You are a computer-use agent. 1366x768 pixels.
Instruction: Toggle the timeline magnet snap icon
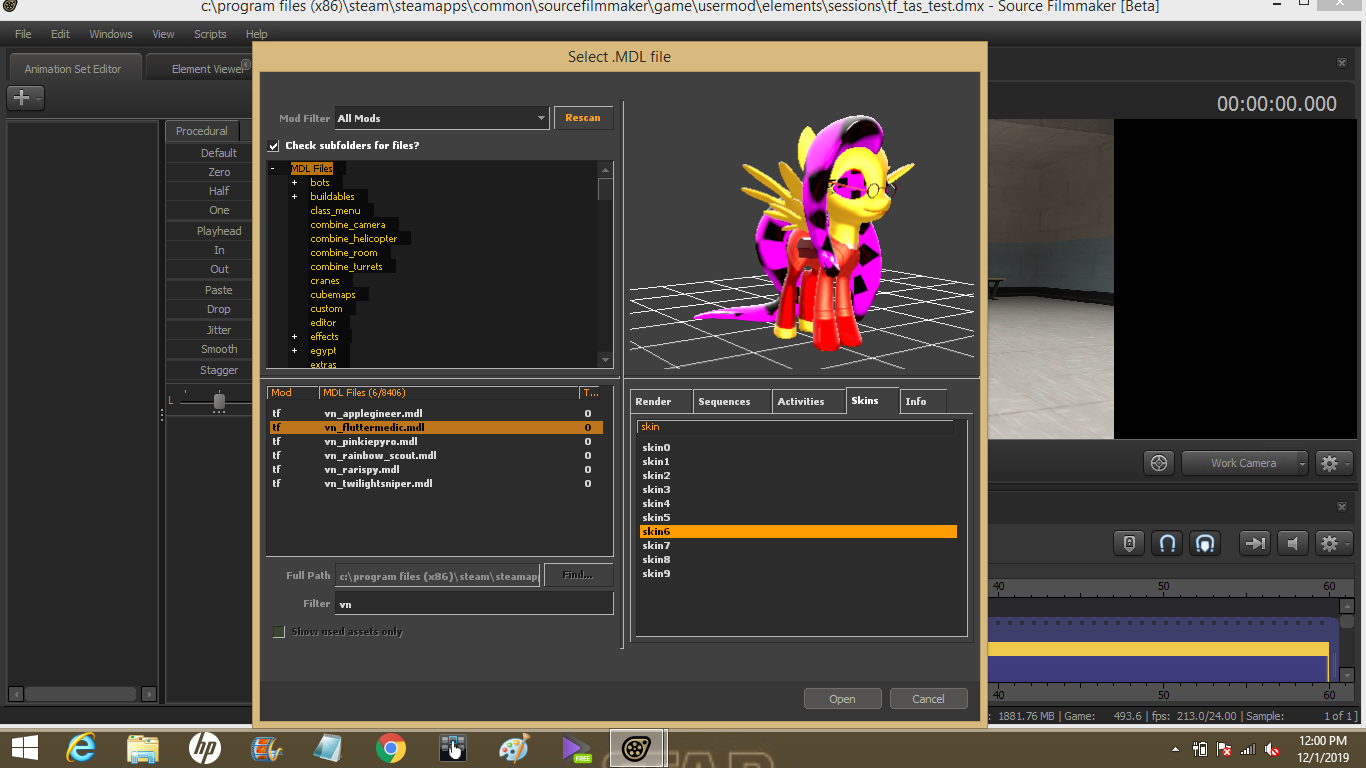tap(1167, 543)
